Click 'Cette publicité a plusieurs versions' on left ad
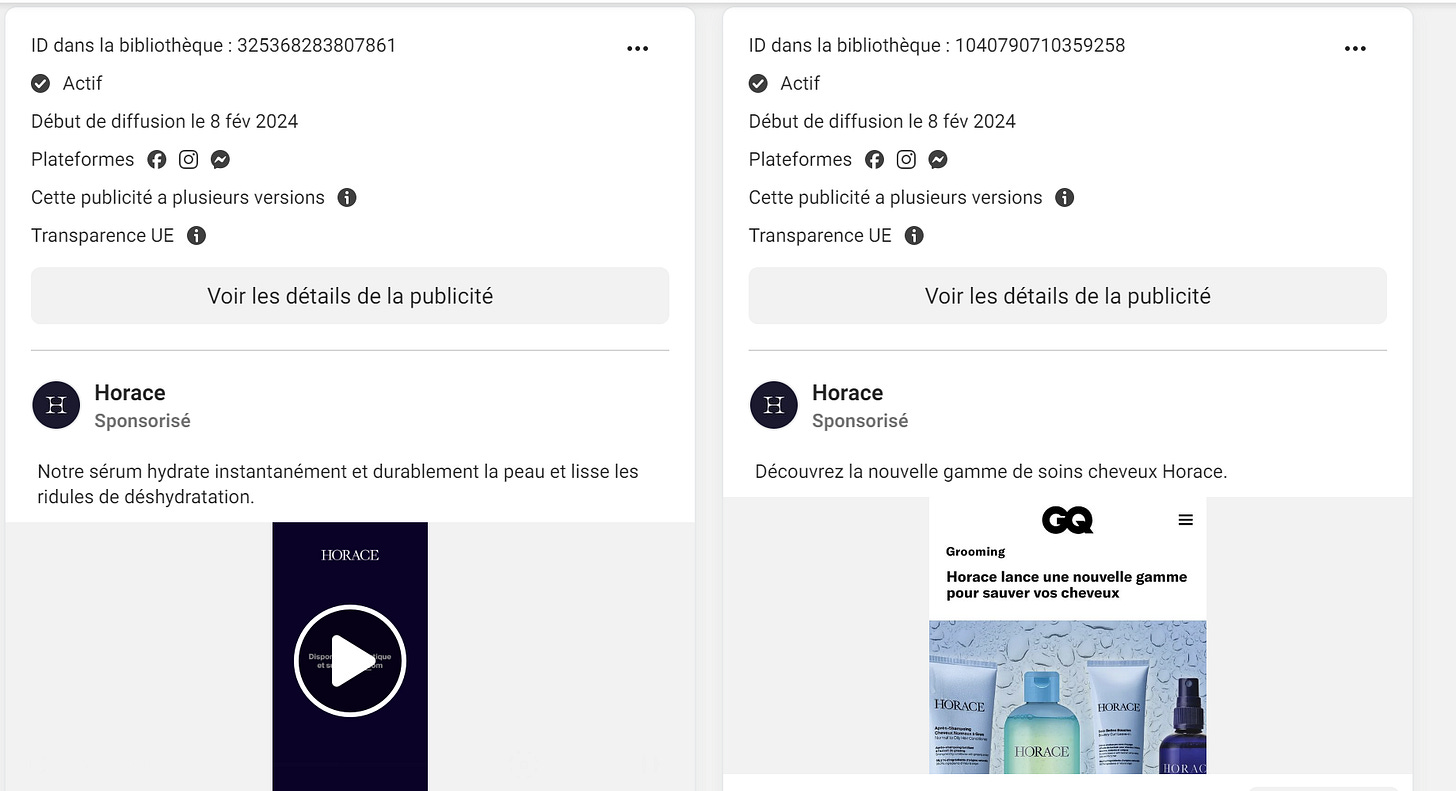This screenshot has width=1456, height=791. pyautogui.click(x=178, y=197)
